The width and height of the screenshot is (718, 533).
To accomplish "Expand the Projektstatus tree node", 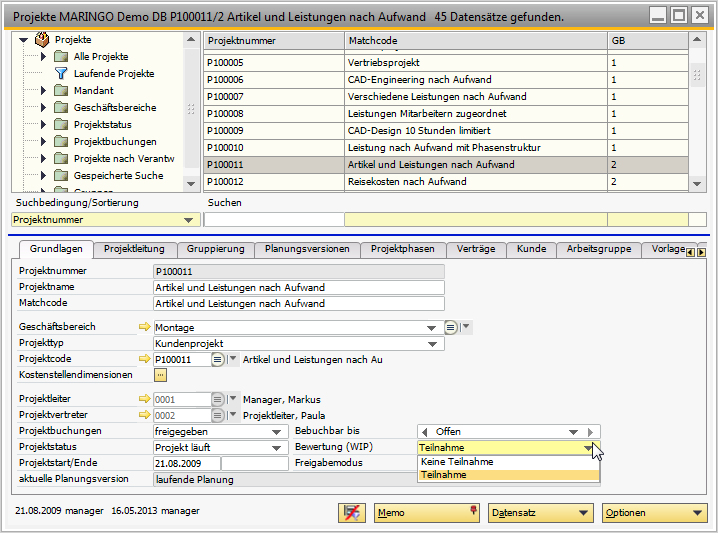I will point(44,125).
